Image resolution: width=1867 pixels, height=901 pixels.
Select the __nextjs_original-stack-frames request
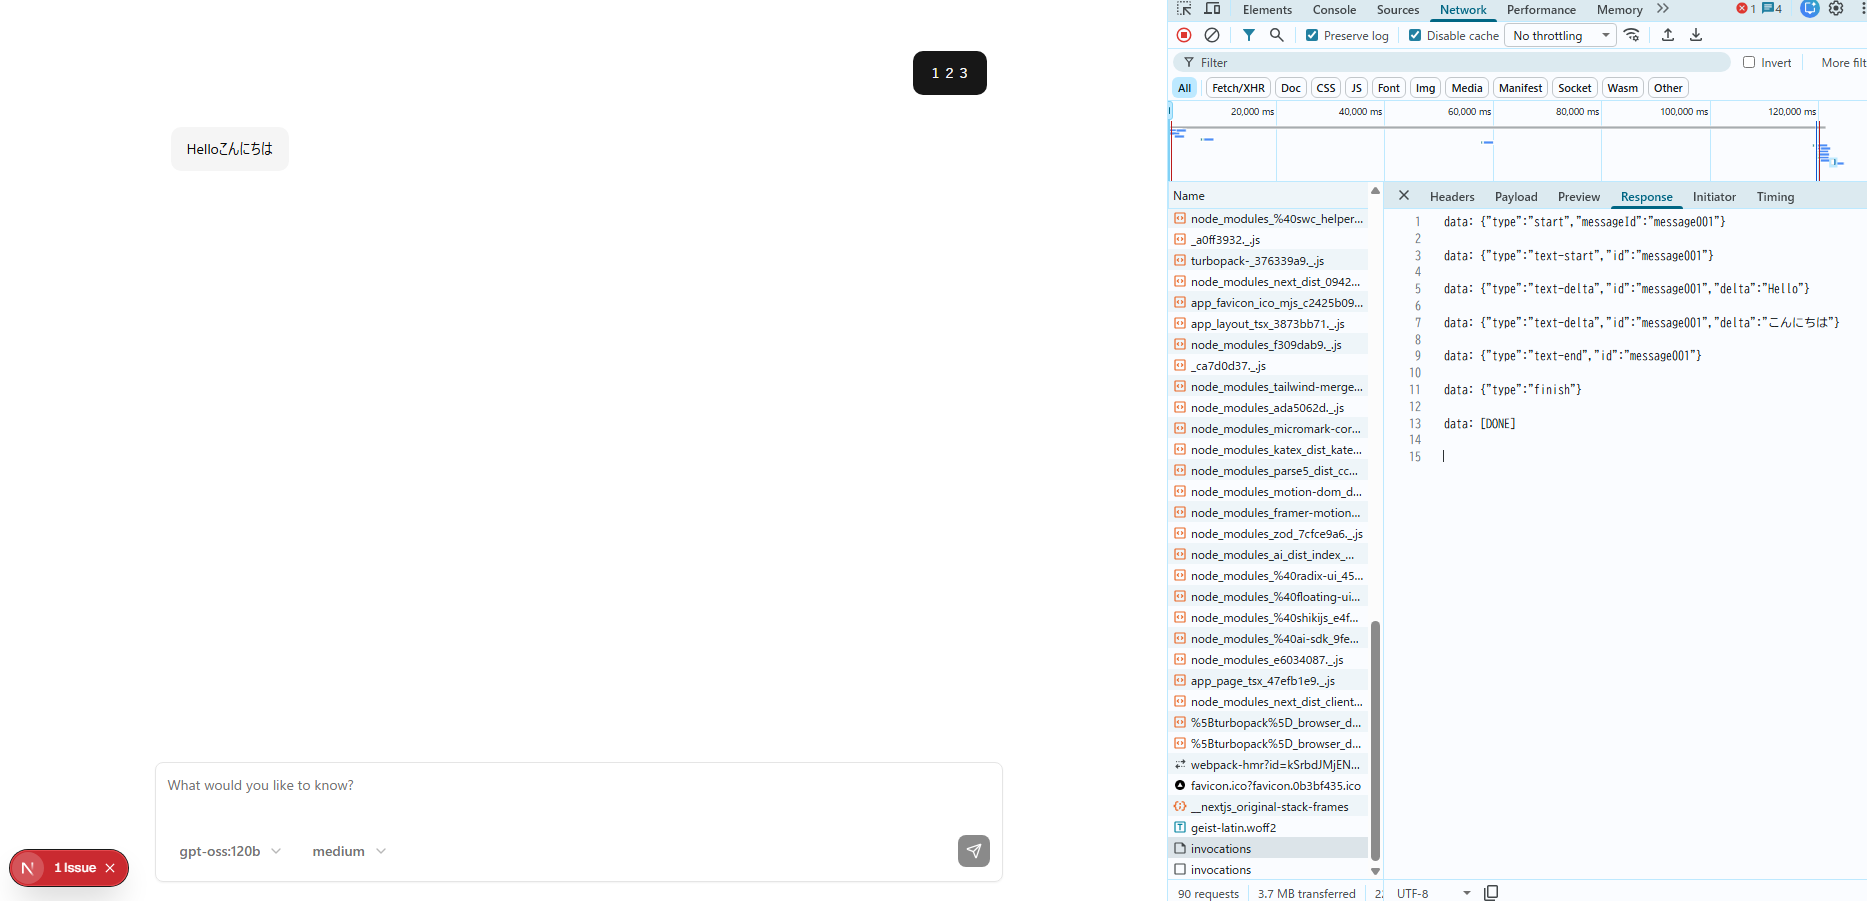pos(1268,807)
